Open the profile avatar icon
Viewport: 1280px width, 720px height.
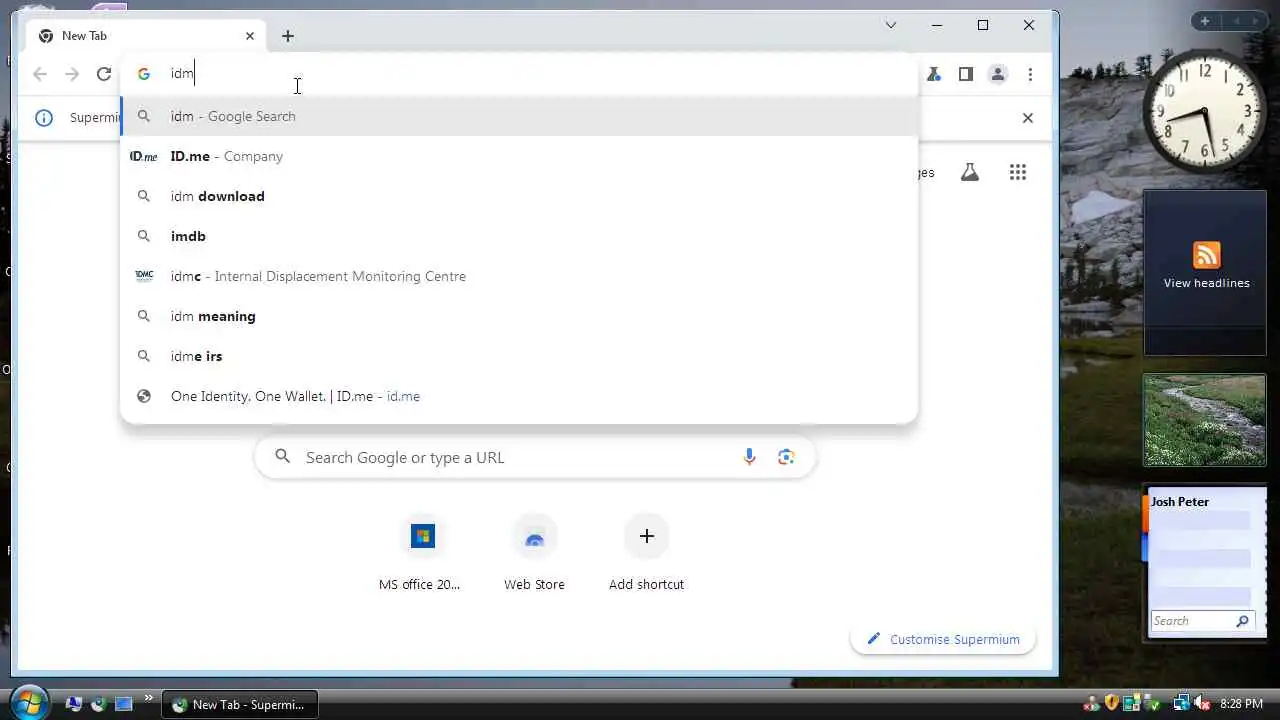click(x=997, y=74)
